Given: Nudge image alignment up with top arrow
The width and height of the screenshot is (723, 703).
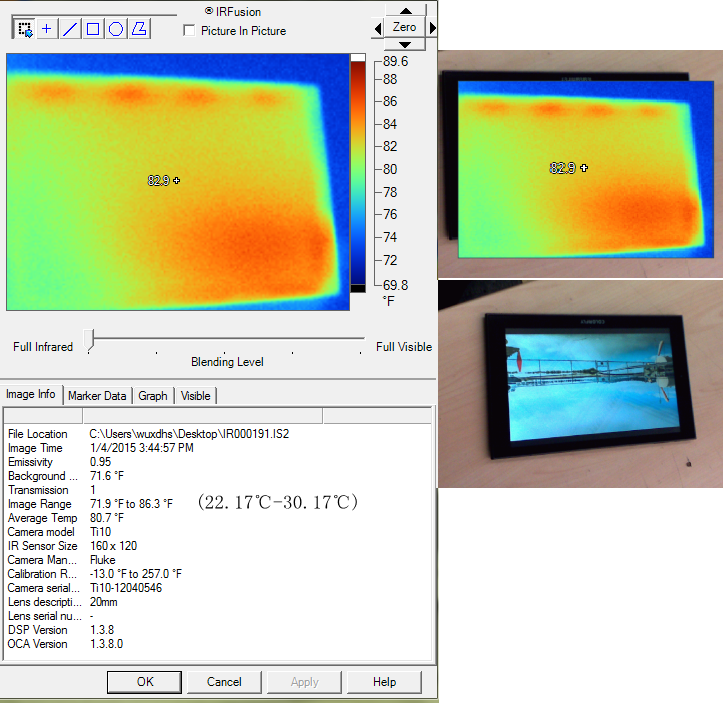Looking at the screenshot, I should coord(404,9).
